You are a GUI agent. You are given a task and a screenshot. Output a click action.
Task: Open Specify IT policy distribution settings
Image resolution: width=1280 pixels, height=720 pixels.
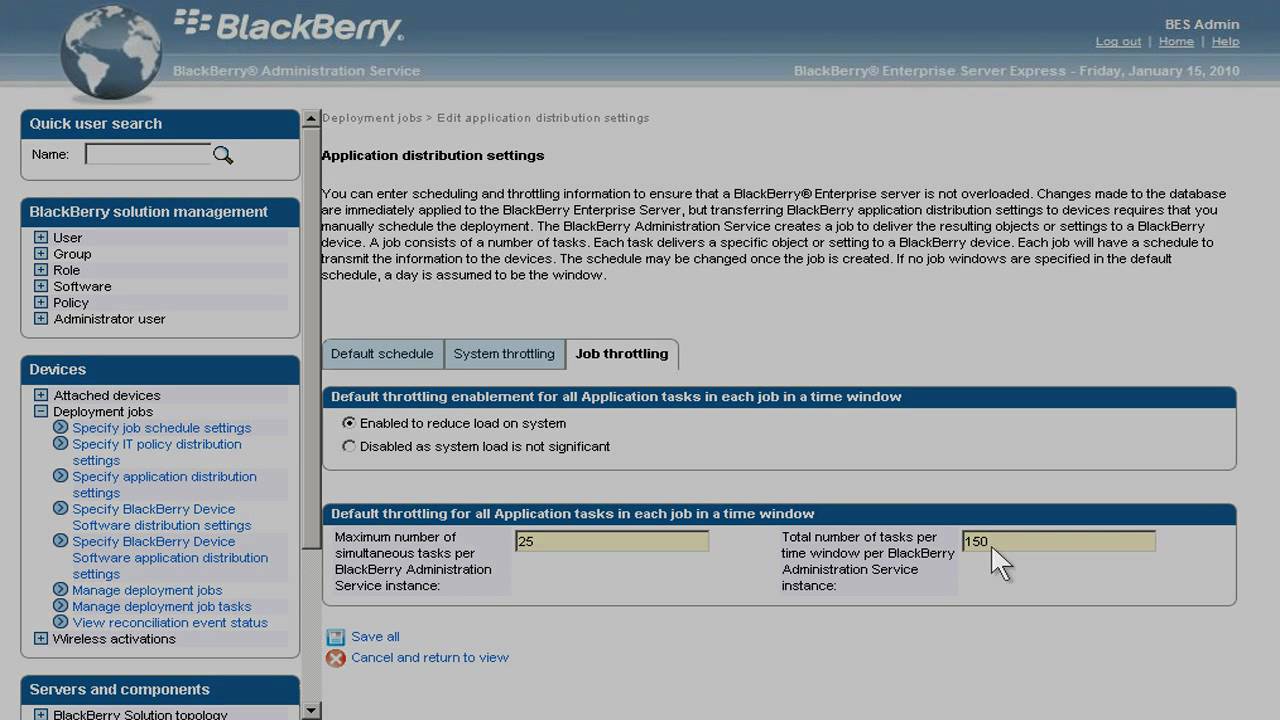157,452
